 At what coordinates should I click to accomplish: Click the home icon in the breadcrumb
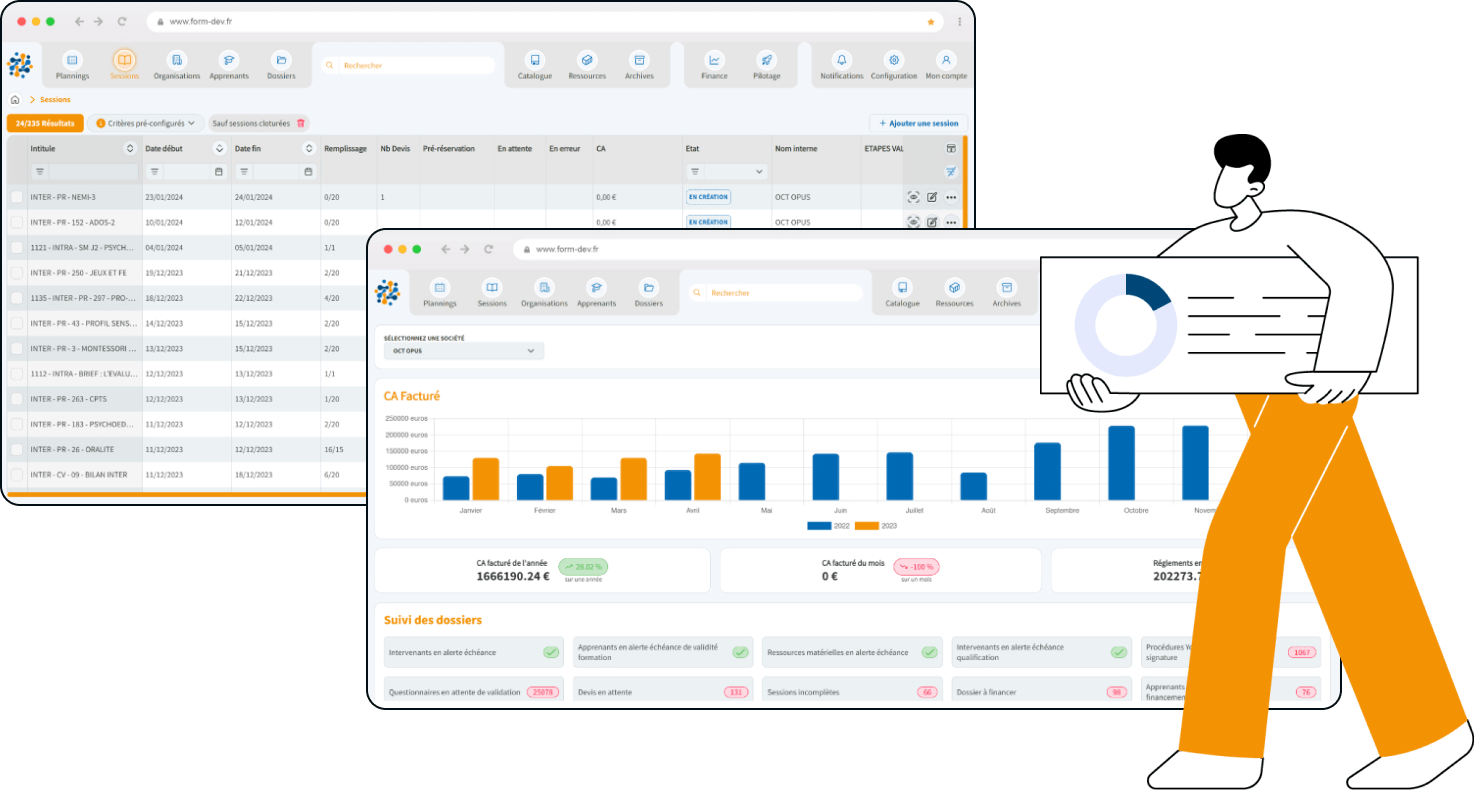pos(15,100)
